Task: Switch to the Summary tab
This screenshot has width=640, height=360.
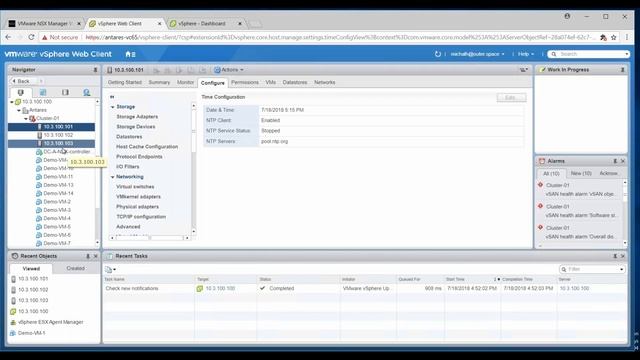Action: point(159,82)
